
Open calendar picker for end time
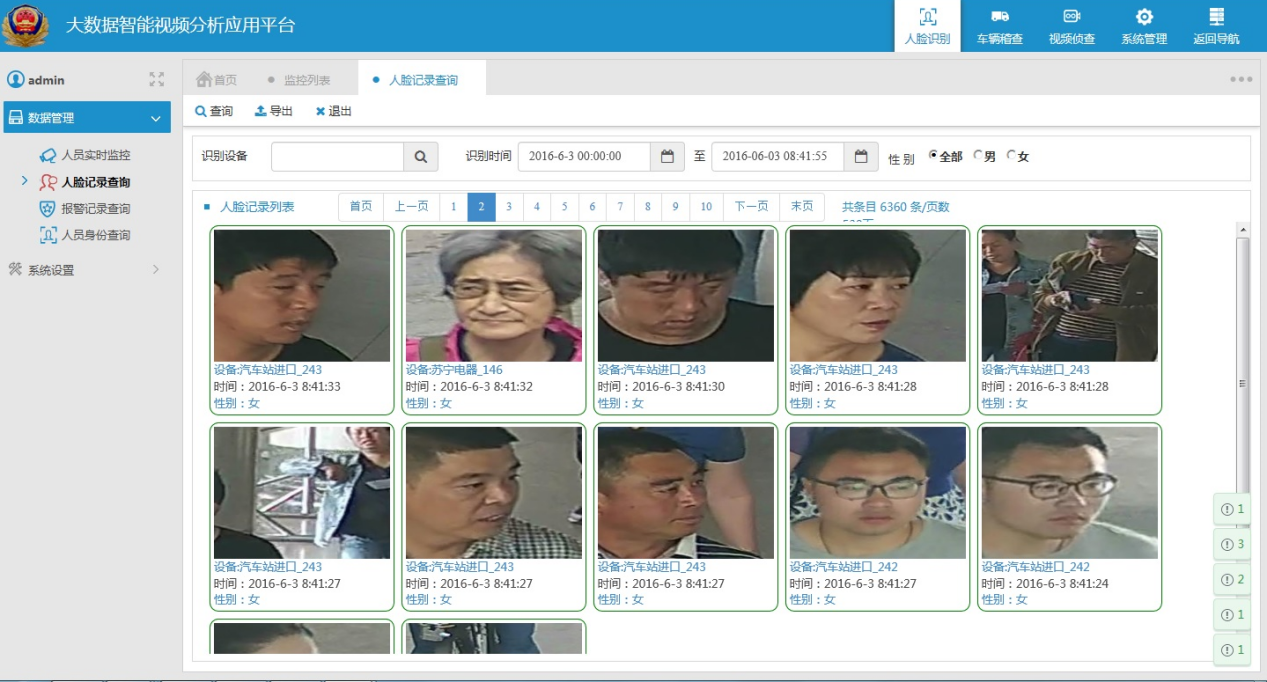[860, 156]
